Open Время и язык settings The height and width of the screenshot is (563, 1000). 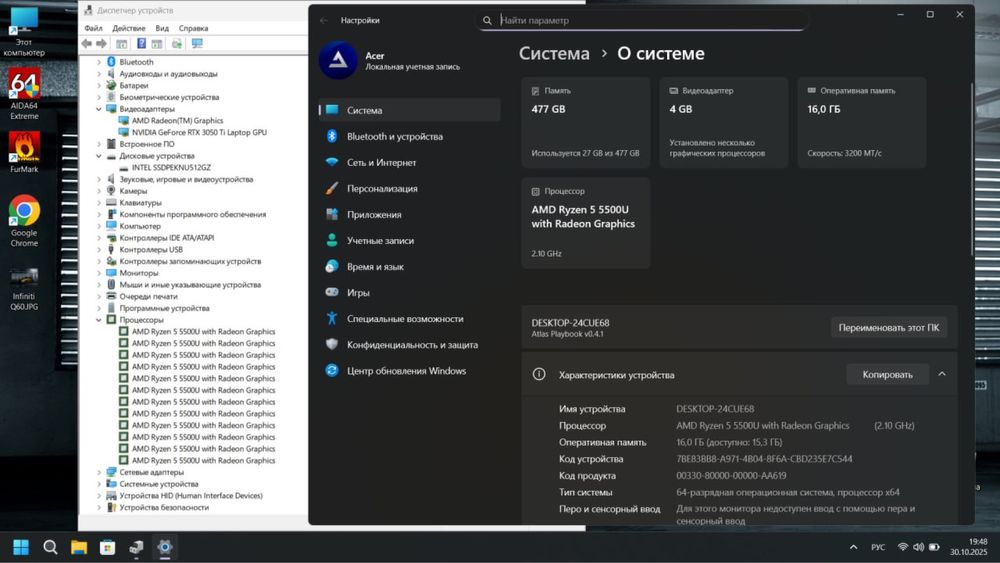coord(409,267)
